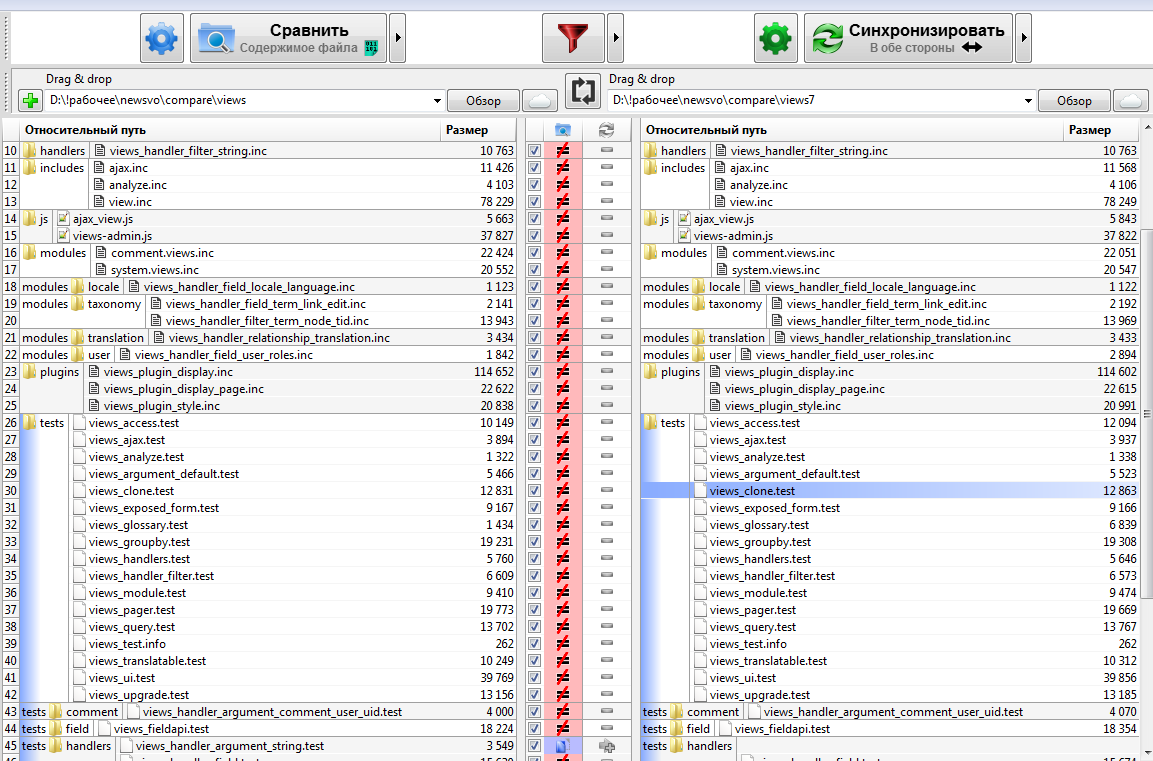Select left views_handler_field_user_roles.inc row
Screen dimensions: 1153x761
(268, 354)
